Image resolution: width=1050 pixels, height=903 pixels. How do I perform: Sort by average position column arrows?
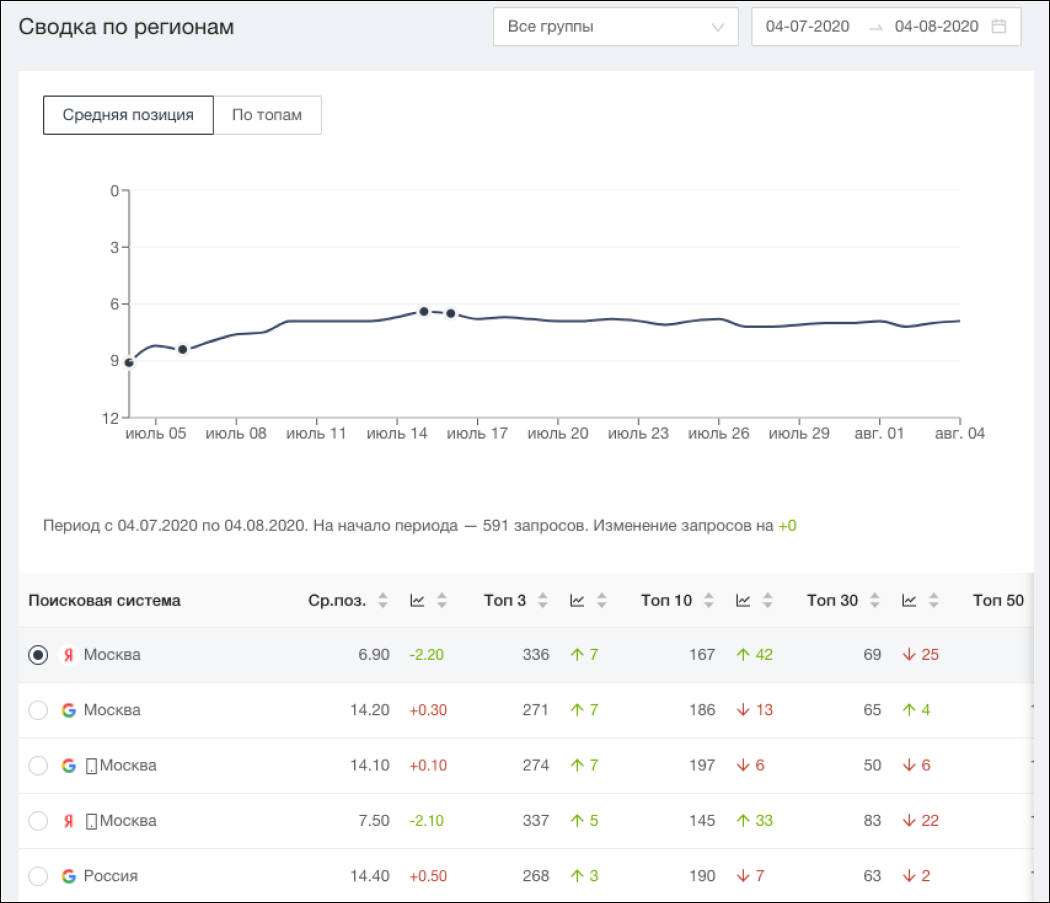pyautogui.click(x=382, y=601)
